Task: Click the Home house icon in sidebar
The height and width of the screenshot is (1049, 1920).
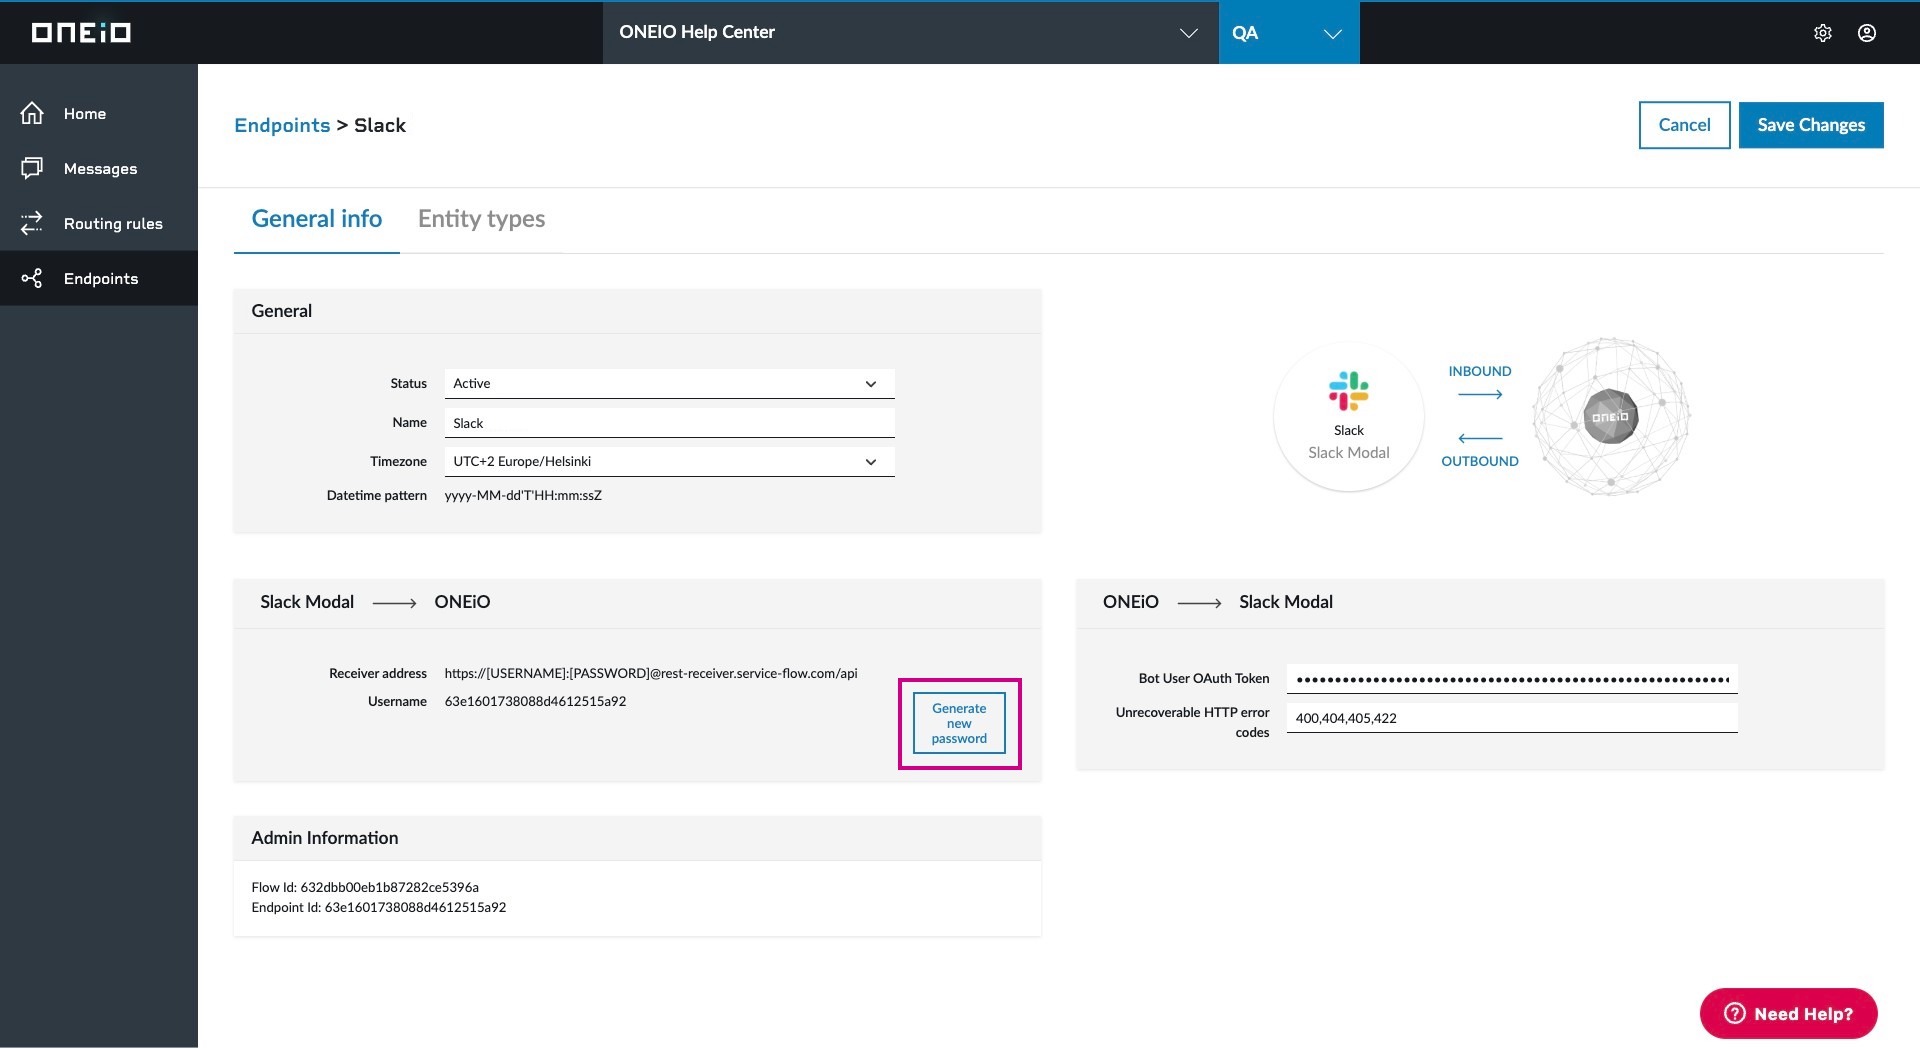Action: click(x=32, y=114)
